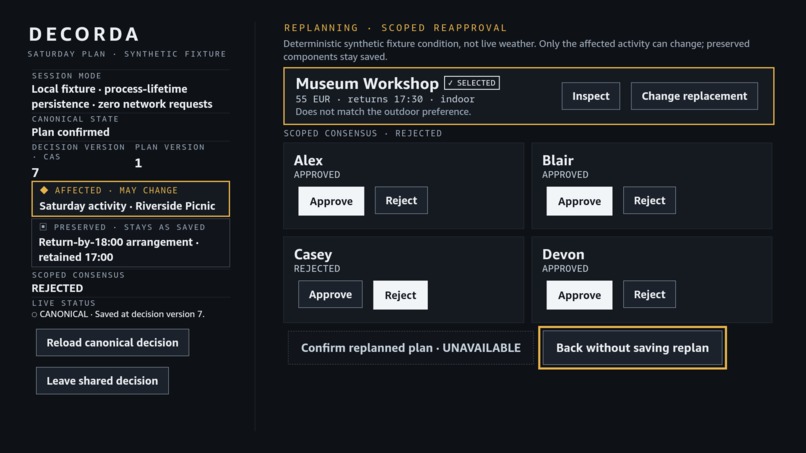Screen dimensions: 806x453
Task: Click Casey's REJECTED status label
Action: pyautogui.click(x=317, y=268)
